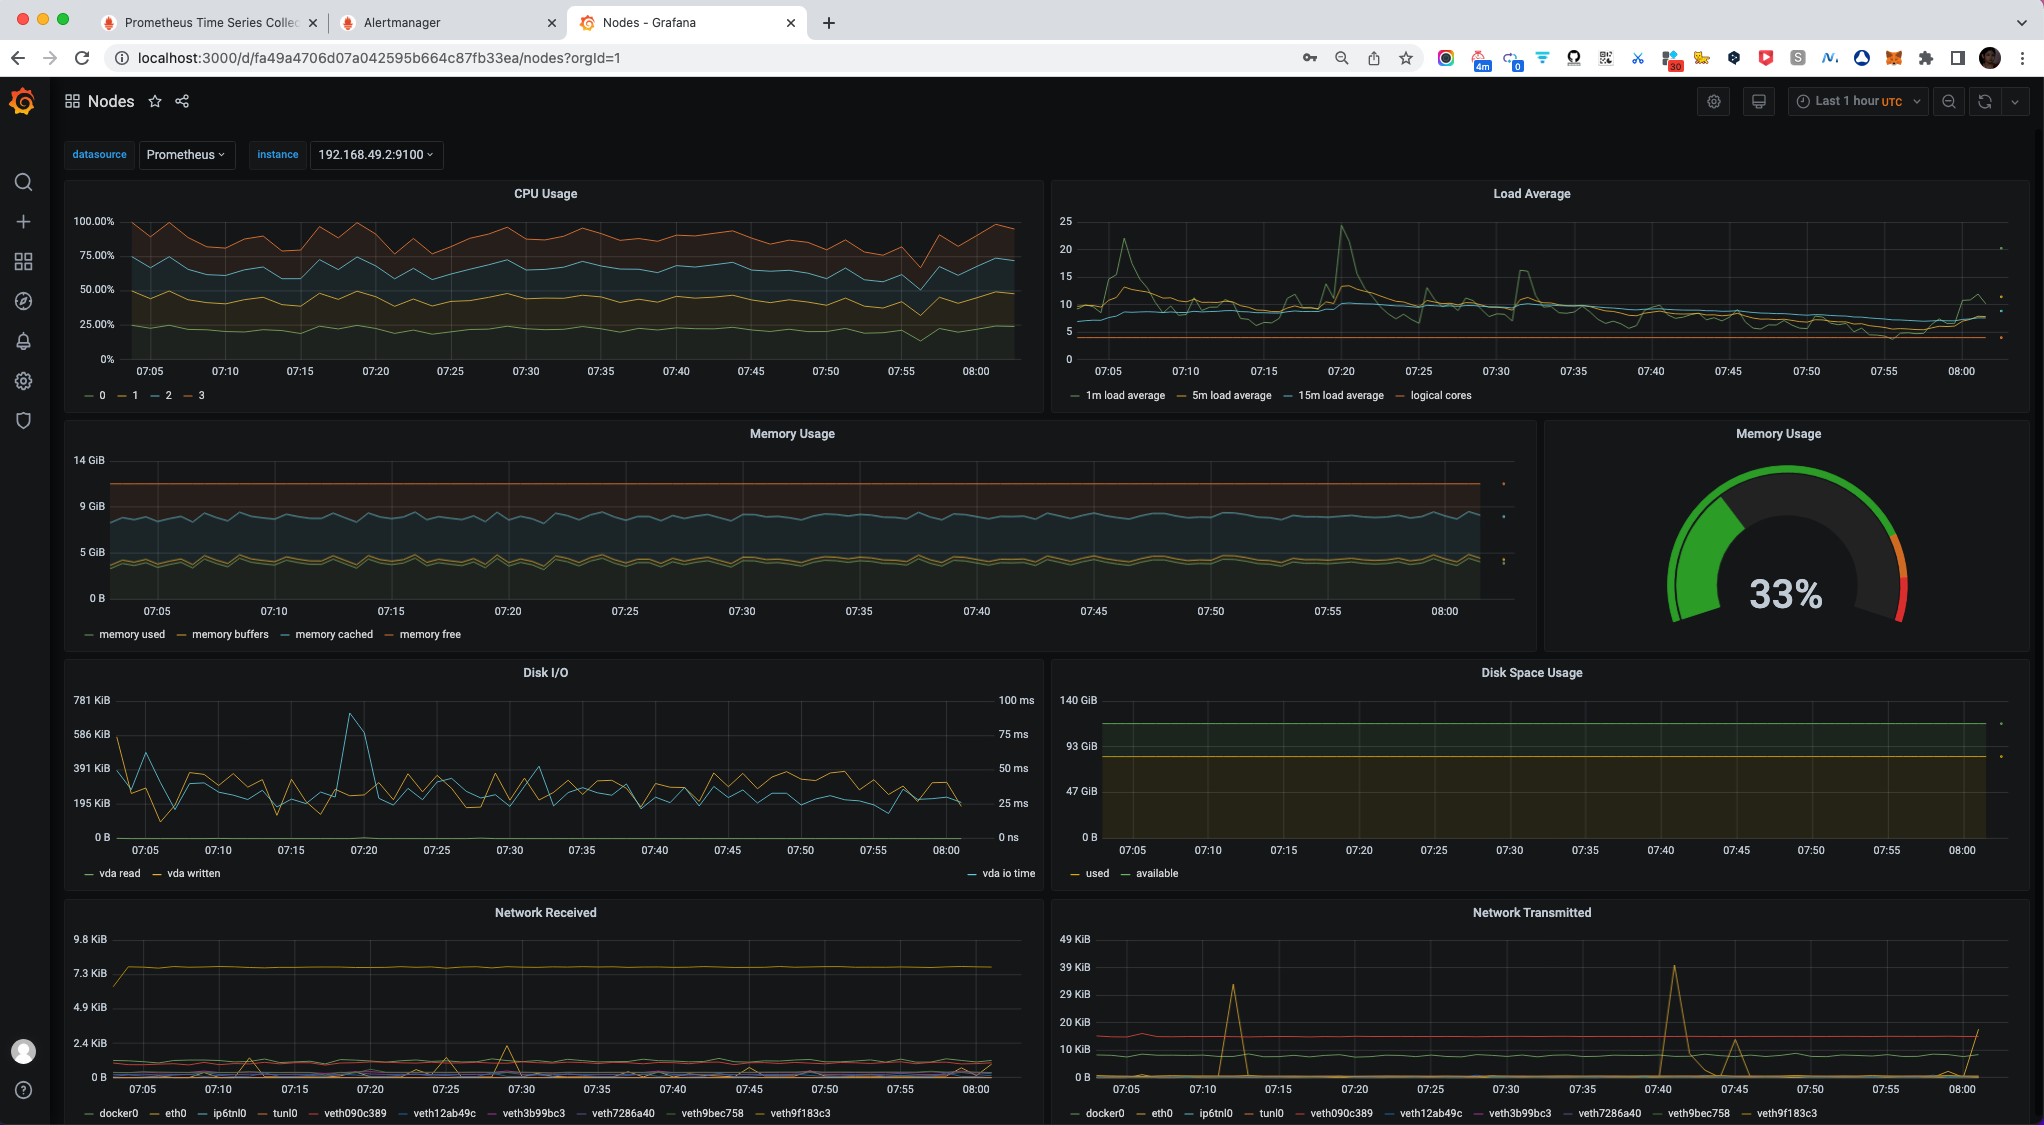Screen dimensions: 2044x1125
Task: Open Alerting bell icon in sidebar
Action: pyautogui.click(x=23, y=342)
